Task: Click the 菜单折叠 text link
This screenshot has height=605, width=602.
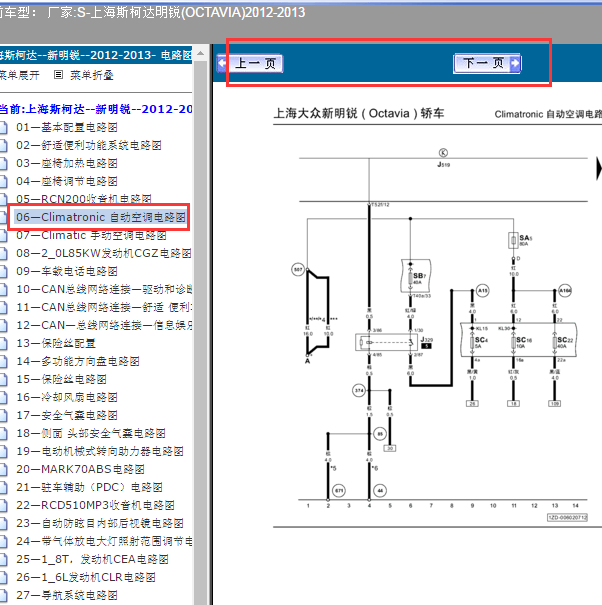Action: [91, 75]
